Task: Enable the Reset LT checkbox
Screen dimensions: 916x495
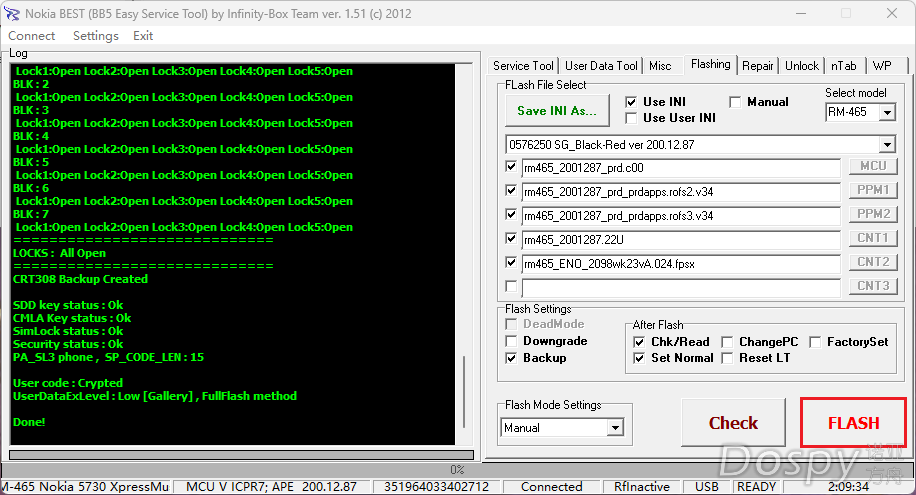Action: click(x=727, y=358)
